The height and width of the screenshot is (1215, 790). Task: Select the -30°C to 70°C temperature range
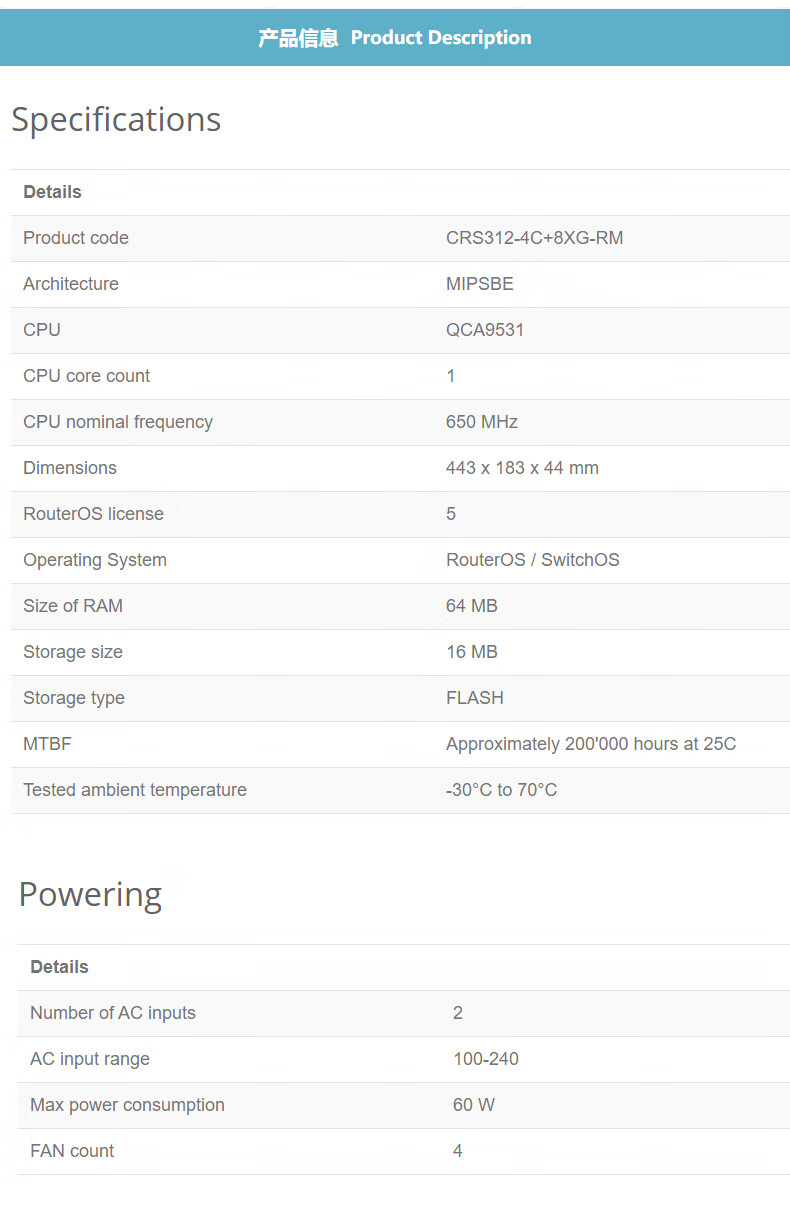tap(501, 790)
